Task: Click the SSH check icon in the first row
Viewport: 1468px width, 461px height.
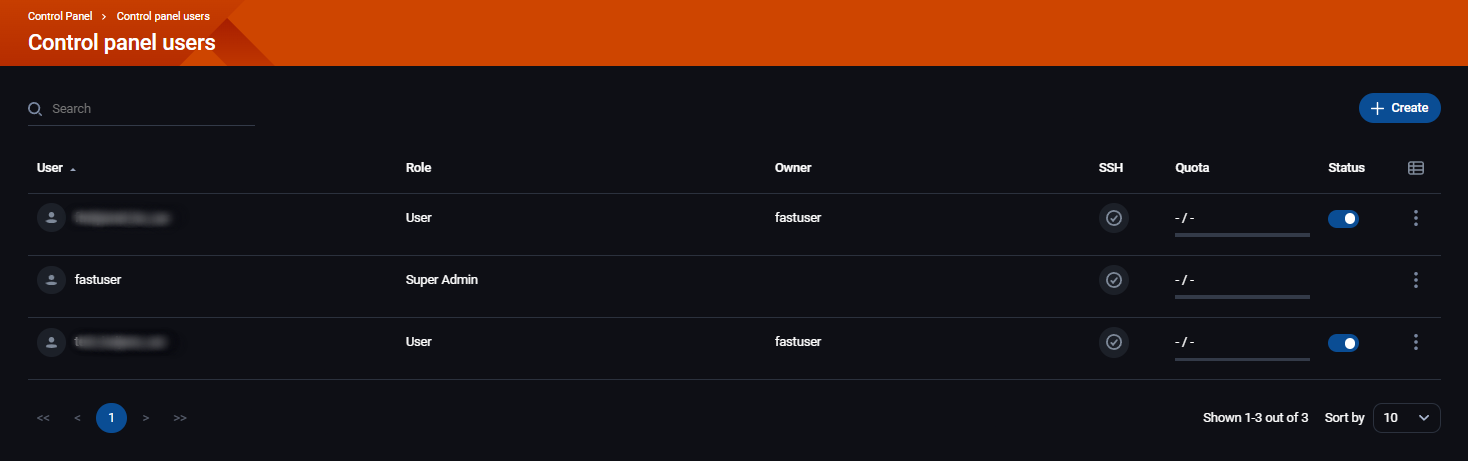Action: (1113, 218)
